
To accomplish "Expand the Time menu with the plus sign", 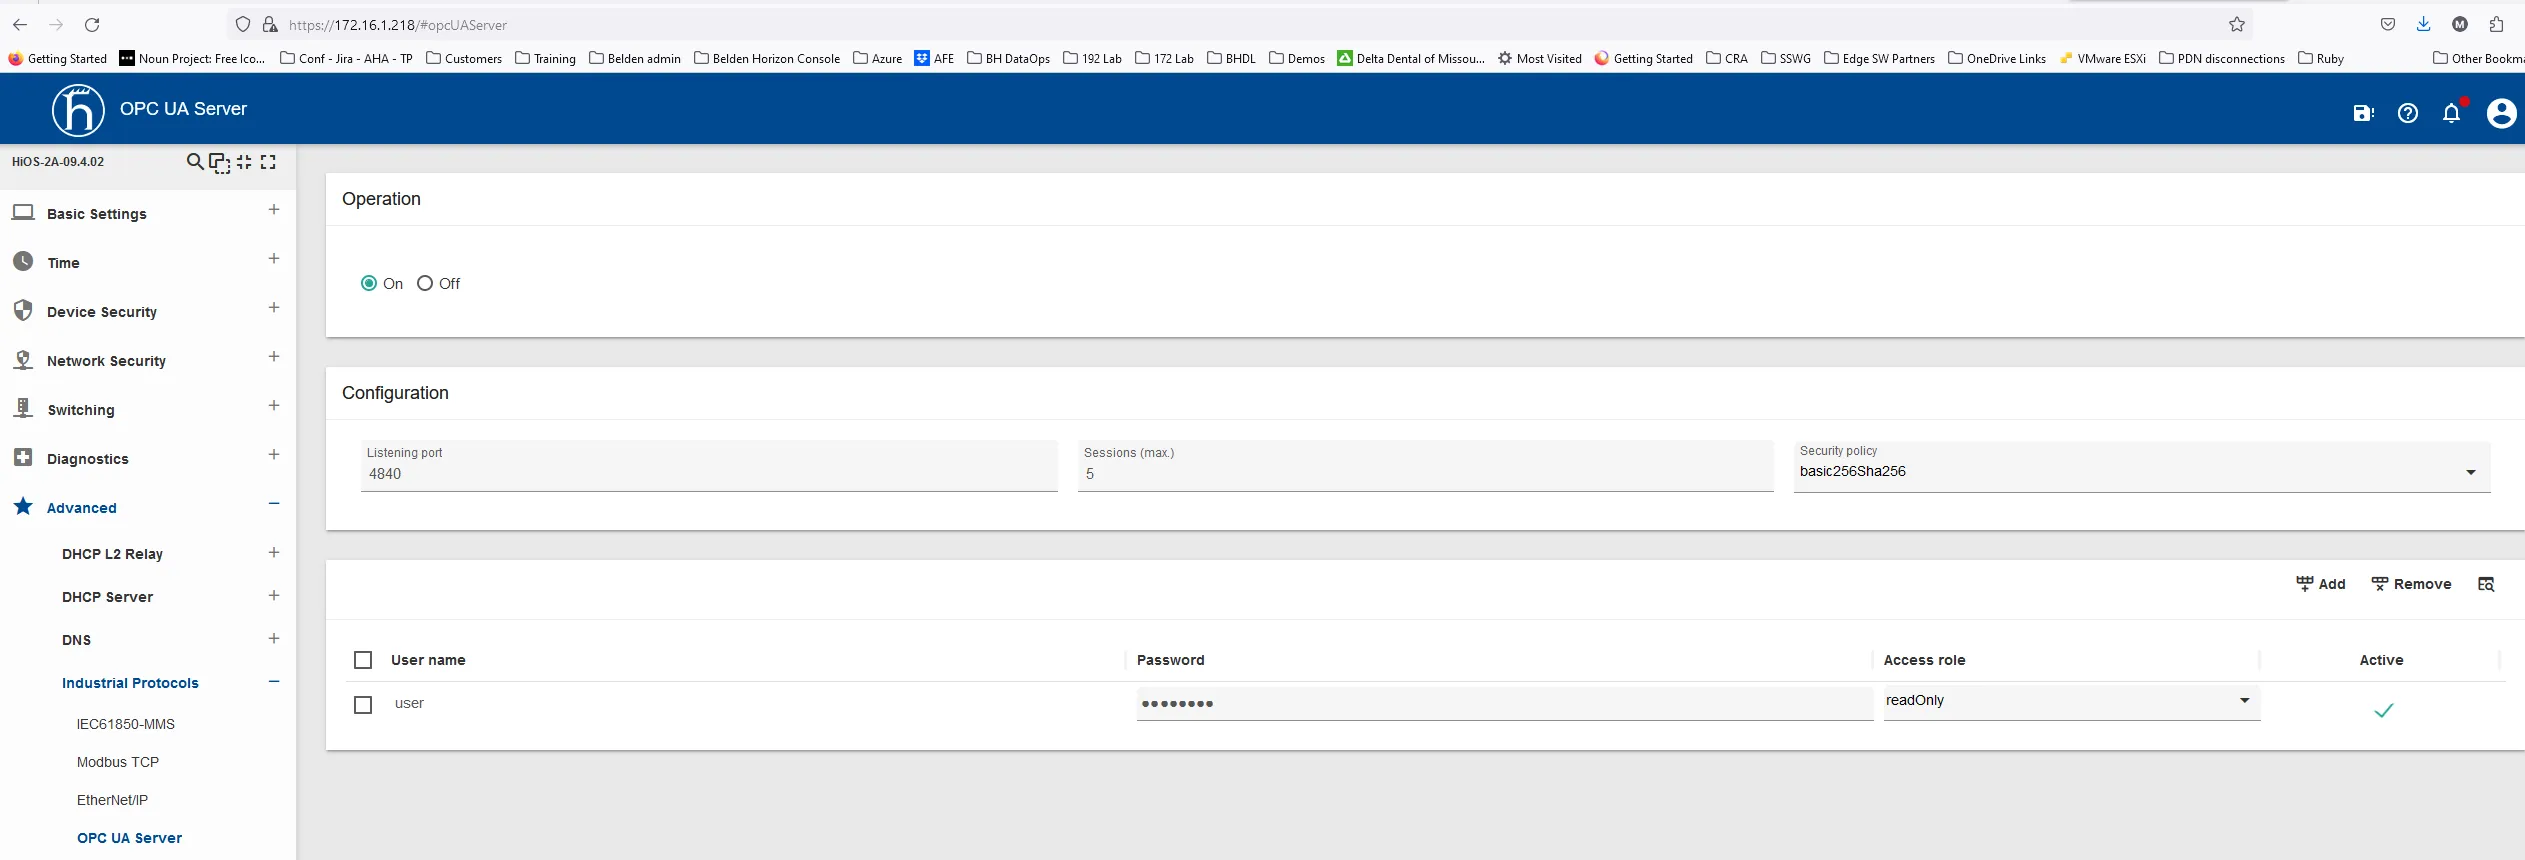I will (274, 258).
